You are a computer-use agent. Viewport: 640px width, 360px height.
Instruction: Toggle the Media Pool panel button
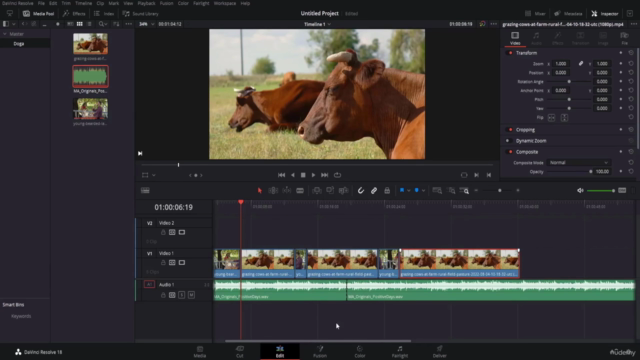coord(38,13)
